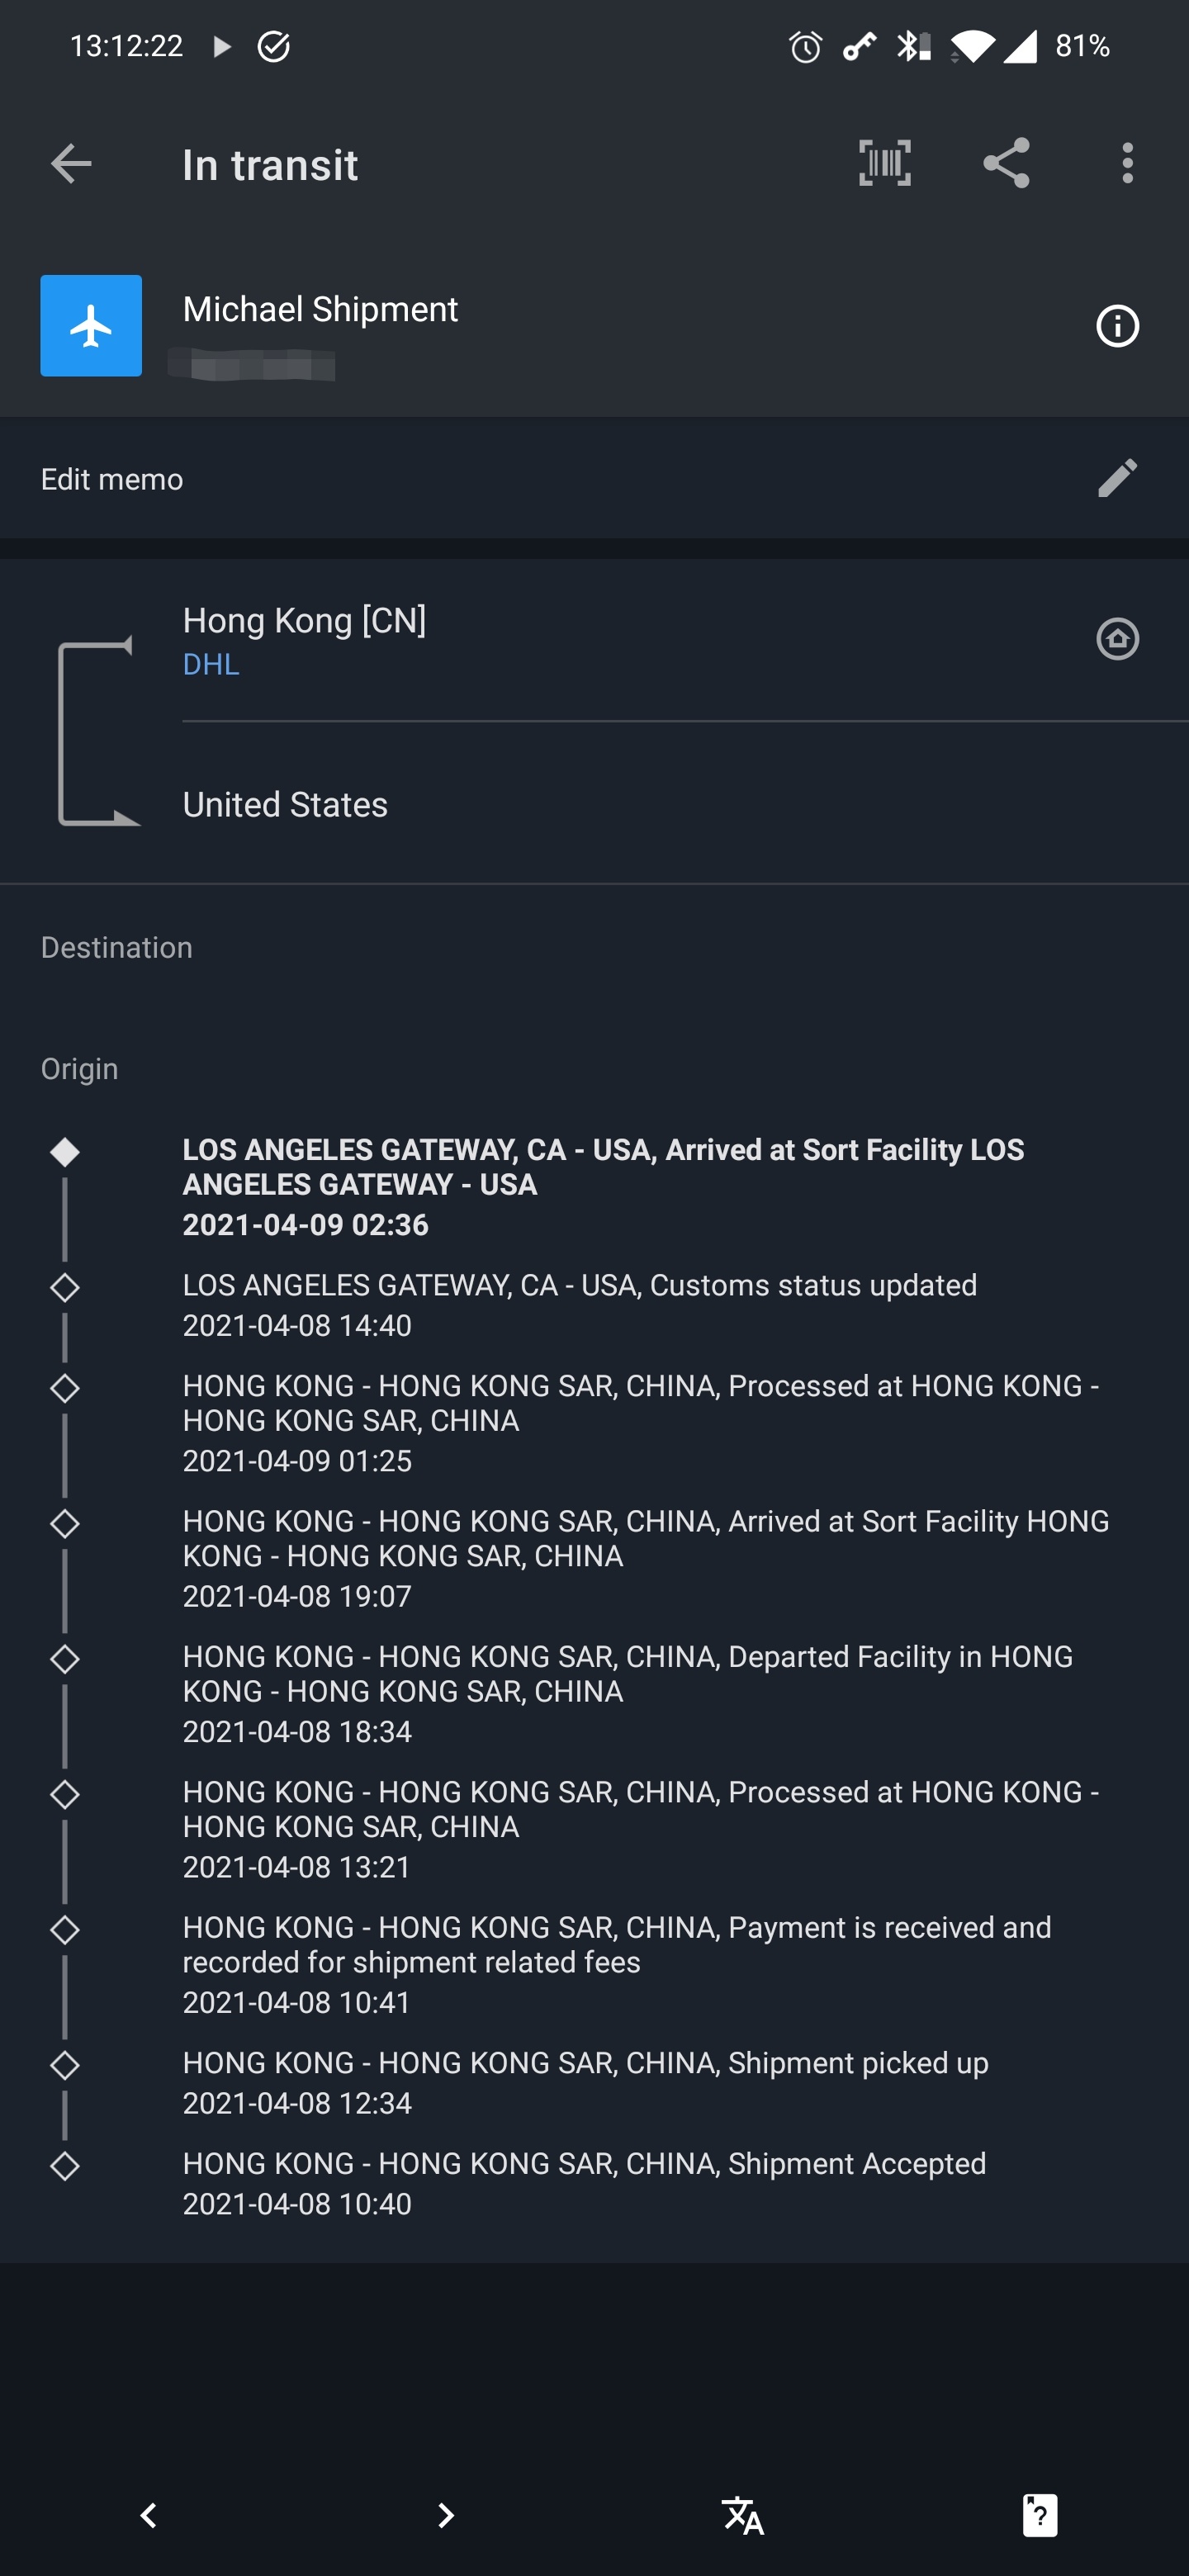The width and height of the screenshot is (1189, 2576).
Task: Open the three-dot overflow menu
Action: [x=1127, y=163]
